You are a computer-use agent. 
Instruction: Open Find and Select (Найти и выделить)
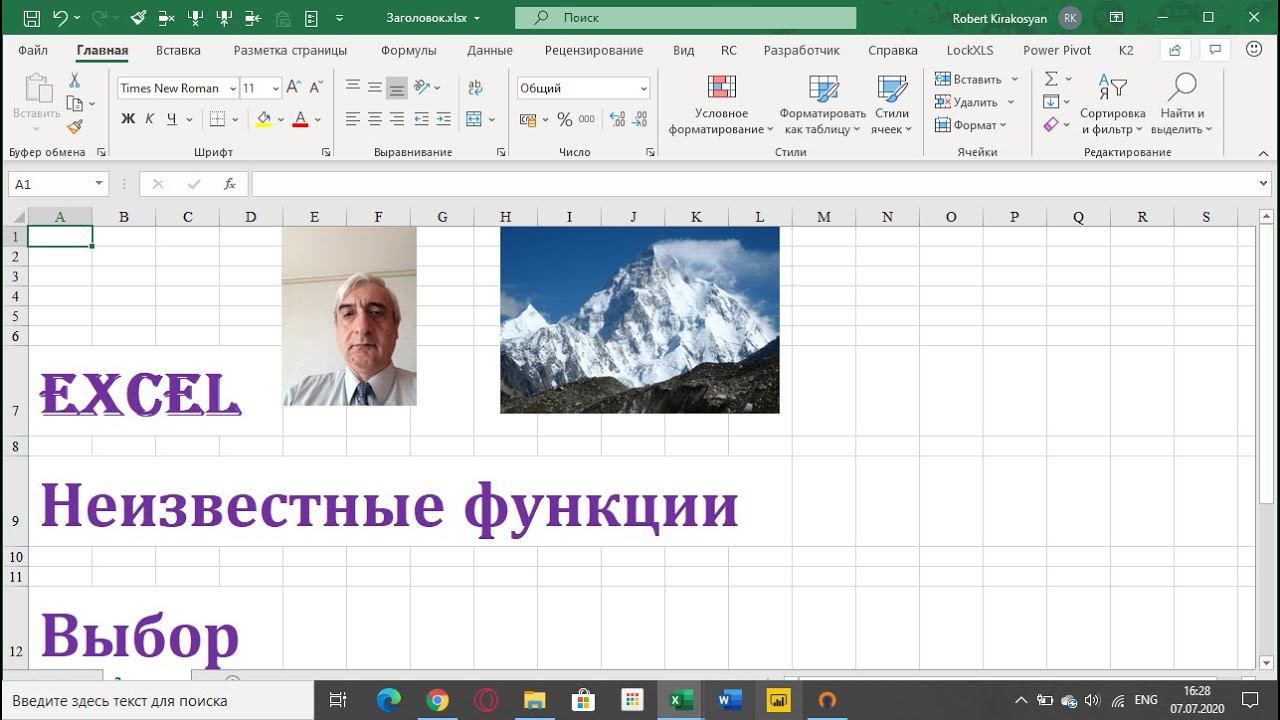pos(1182,105)
